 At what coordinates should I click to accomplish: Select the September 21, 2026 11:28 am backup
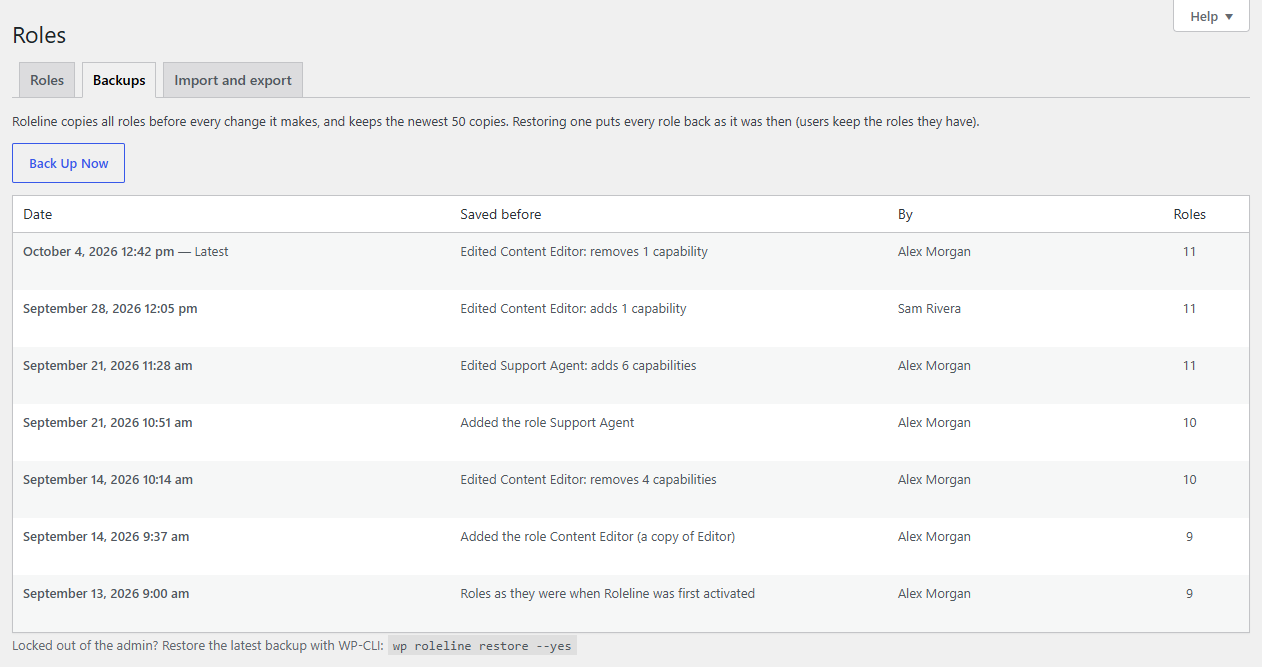(x=631, y=375)
